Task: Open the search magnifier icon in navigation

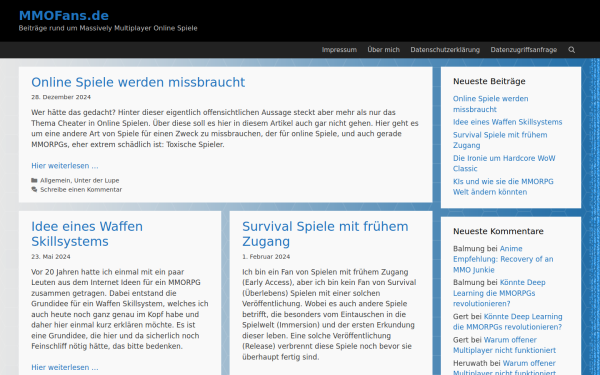Action: 571,50
